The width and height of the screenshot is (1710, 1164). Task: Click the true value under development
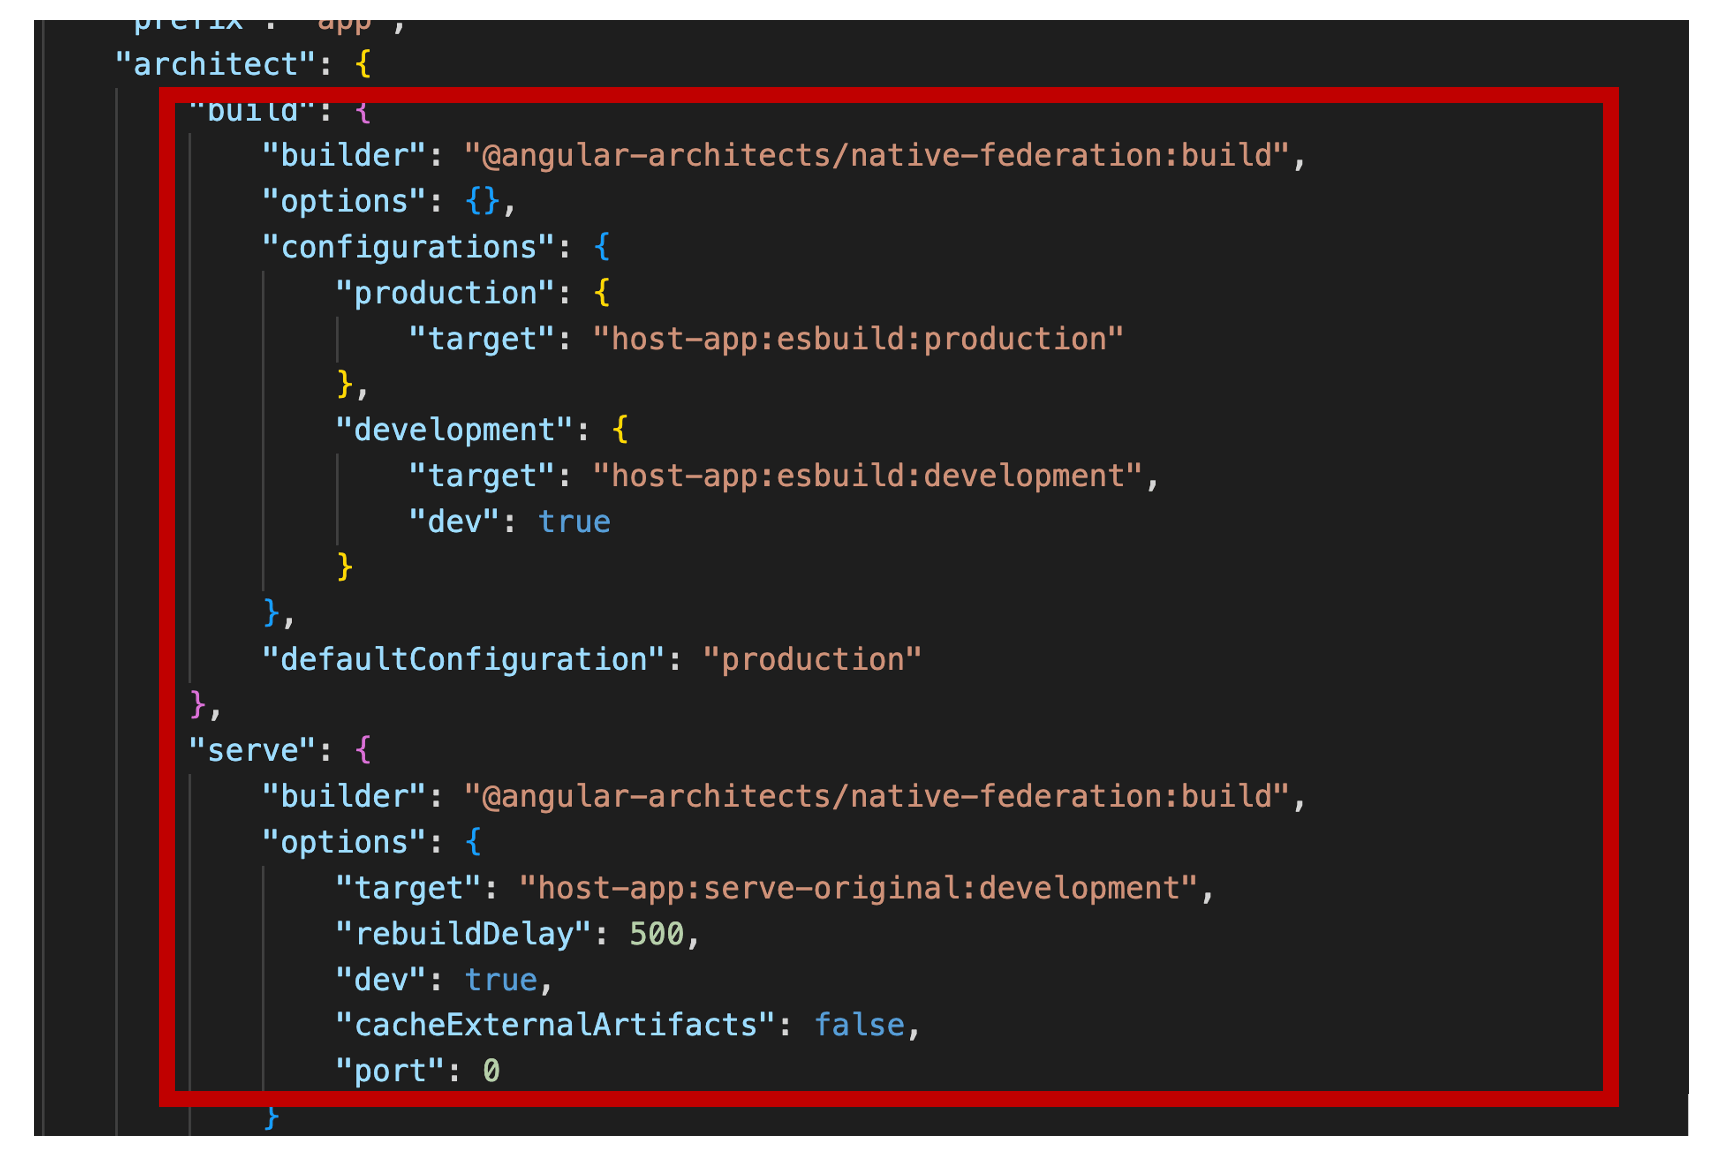coord(574,520)
